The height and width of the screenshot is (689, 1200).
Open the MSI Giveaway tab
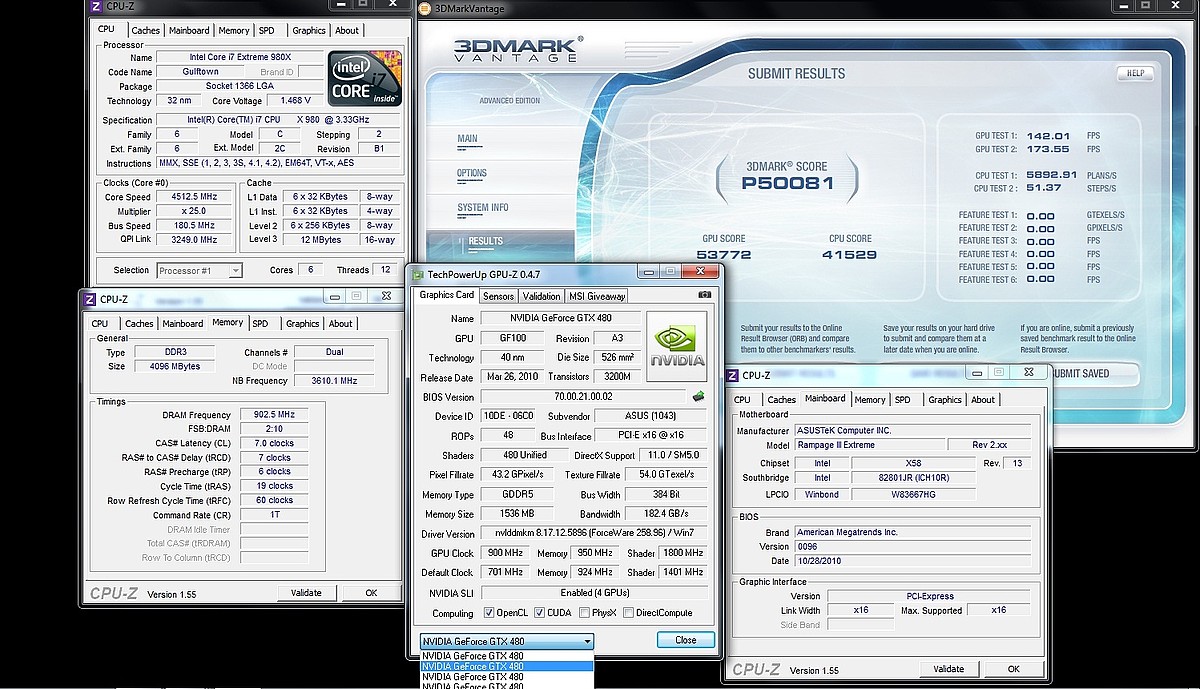[x=597, y=296]
